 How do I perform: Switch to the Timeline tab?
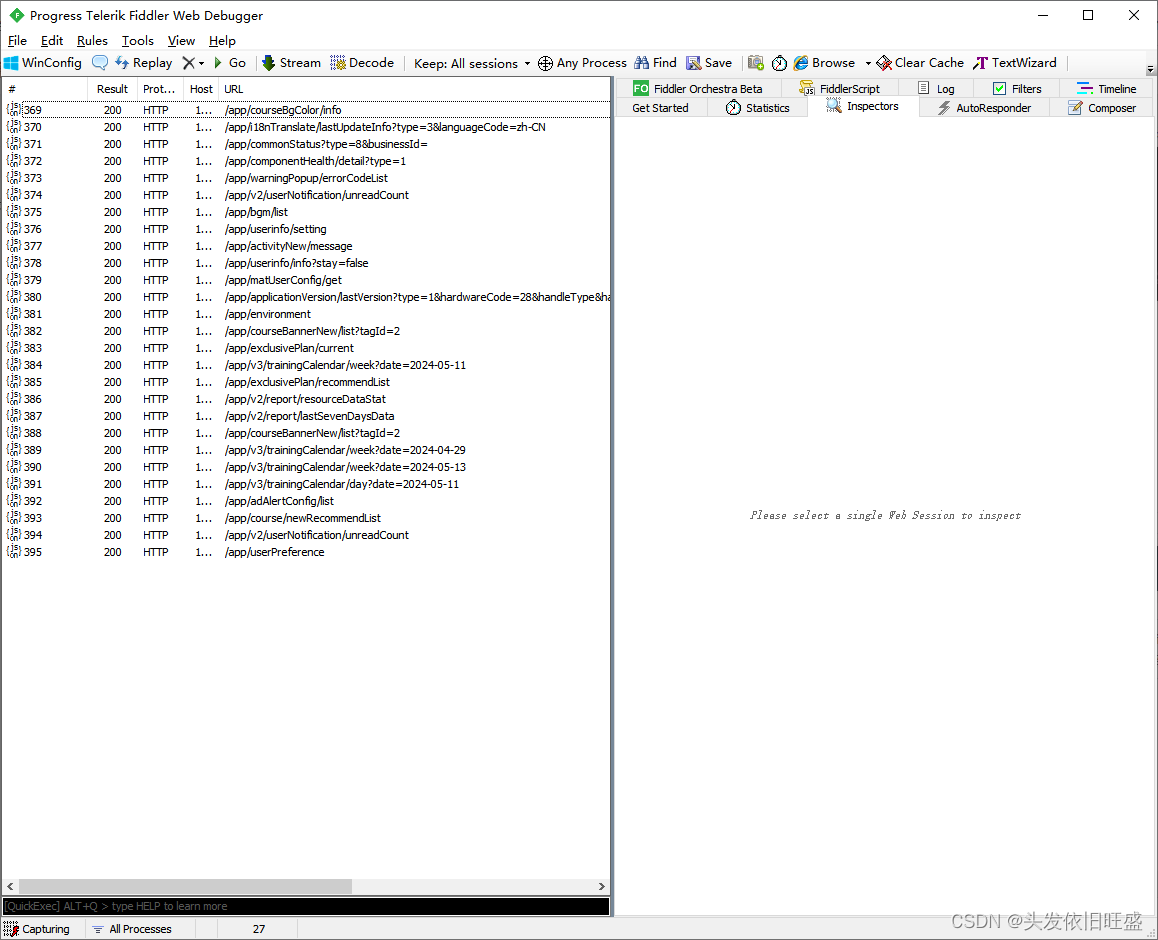pyautogui.click(x=1106, y=89)
